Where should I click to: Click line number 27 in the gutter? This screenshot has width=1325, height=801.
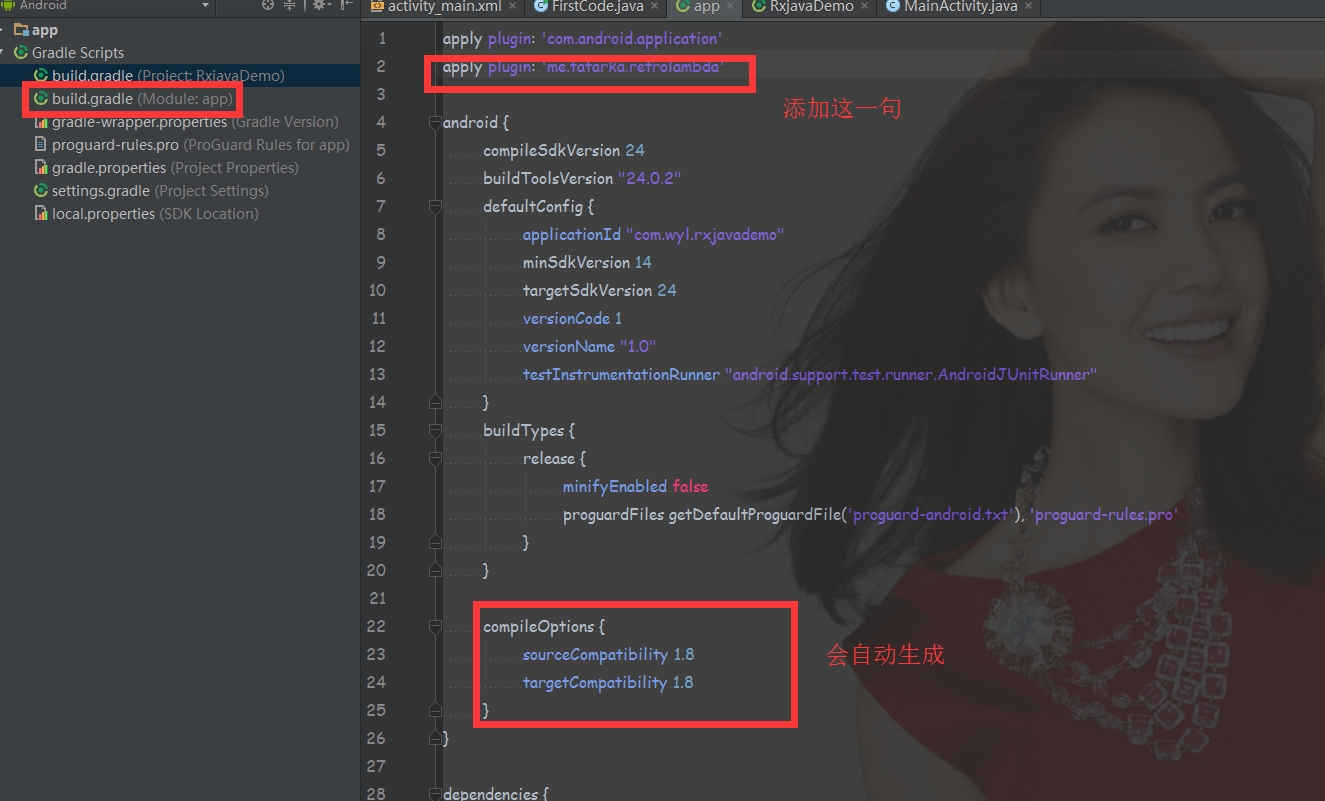pos(377,766)
